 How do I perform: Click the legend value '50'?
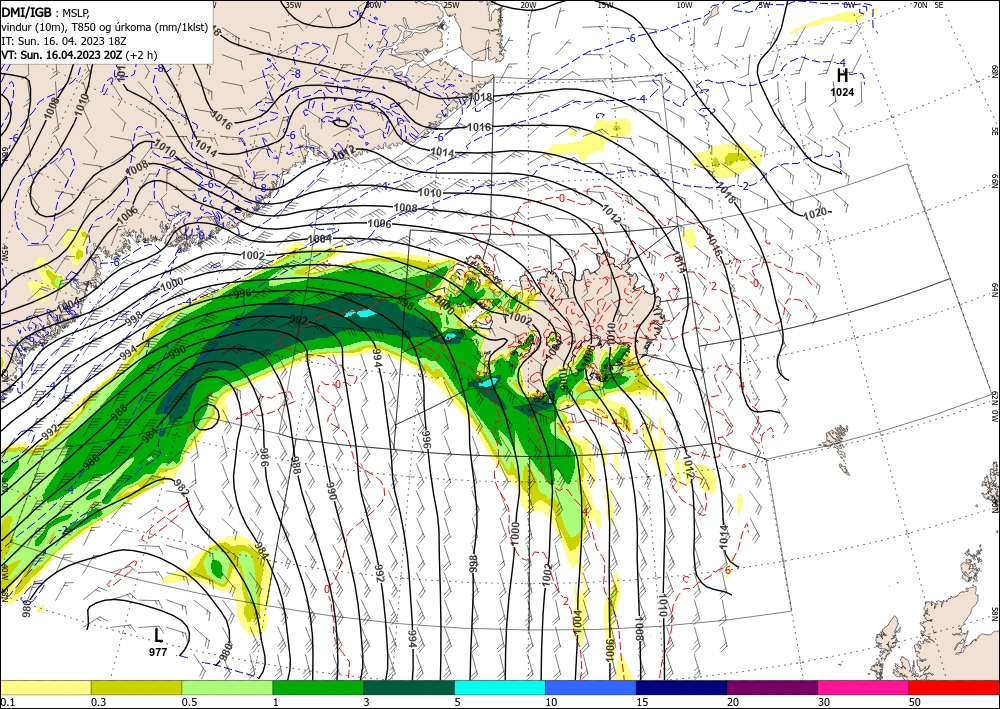[x=915, y=702]
